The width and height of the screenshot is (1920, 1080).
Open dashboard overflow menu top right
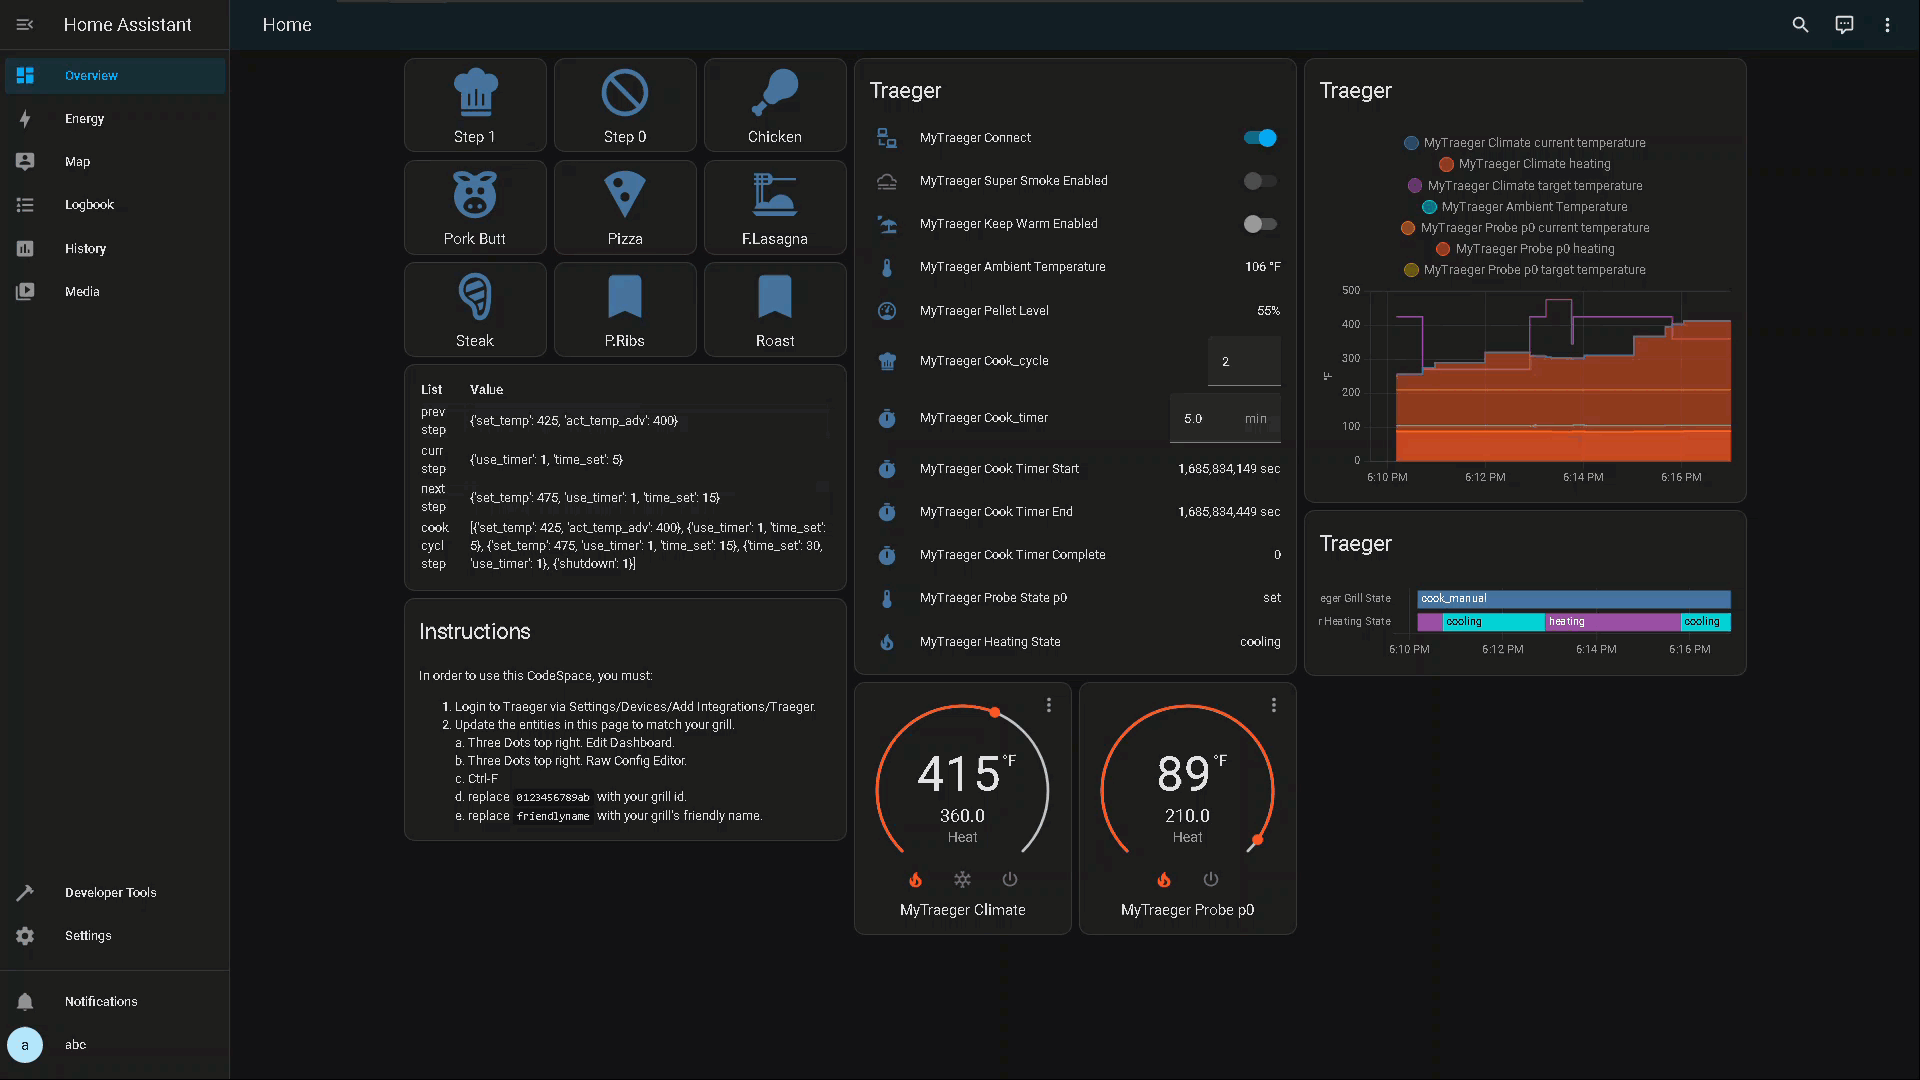pyautogui.click(x=1887, y=25)
